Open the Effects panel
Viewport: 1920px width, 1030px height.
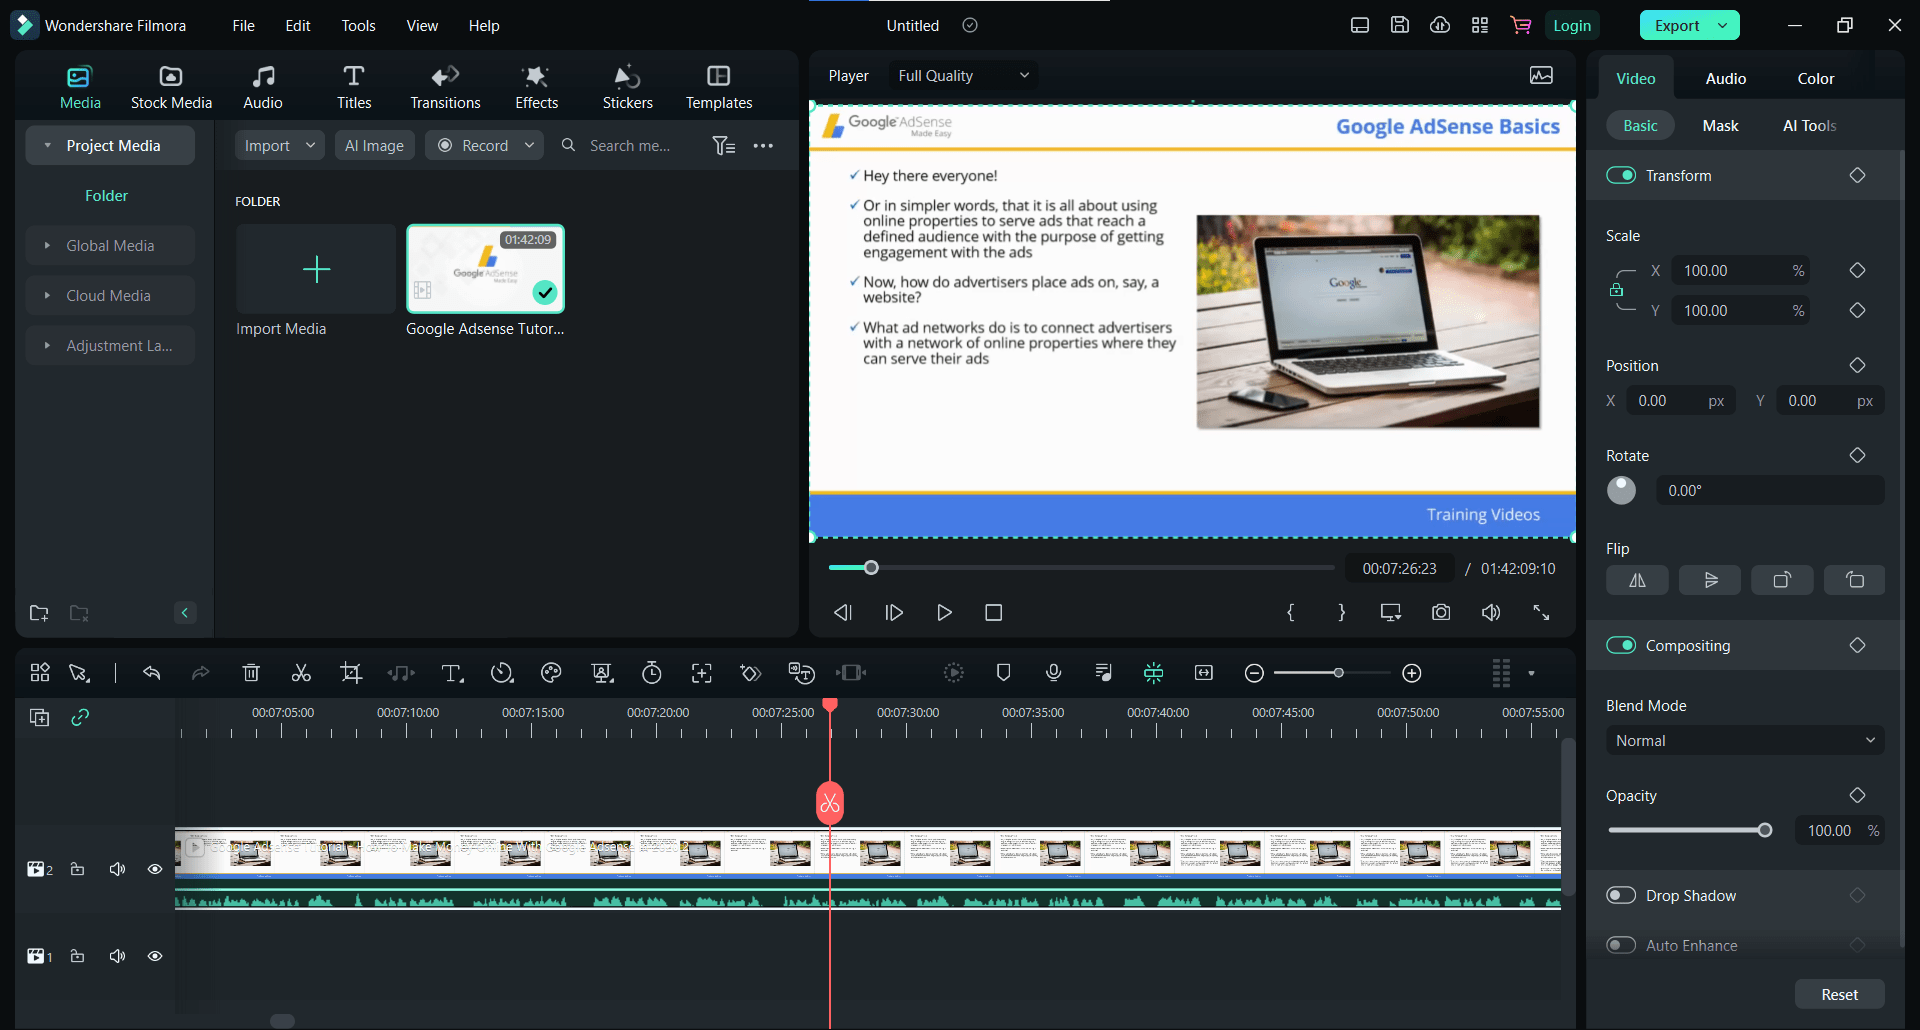(536, 88)
